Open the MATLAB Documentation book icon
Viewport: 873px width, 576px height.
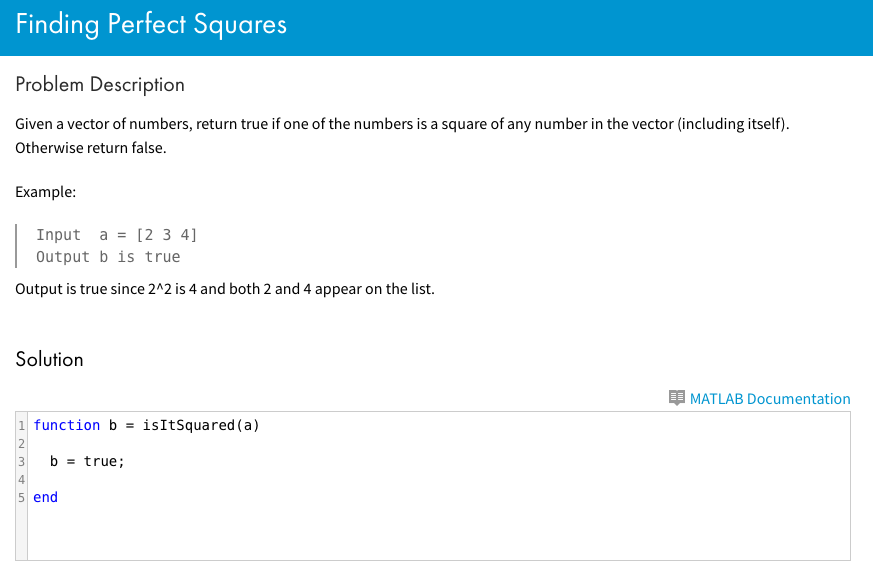pyautogui.click(x=676, y=398)
